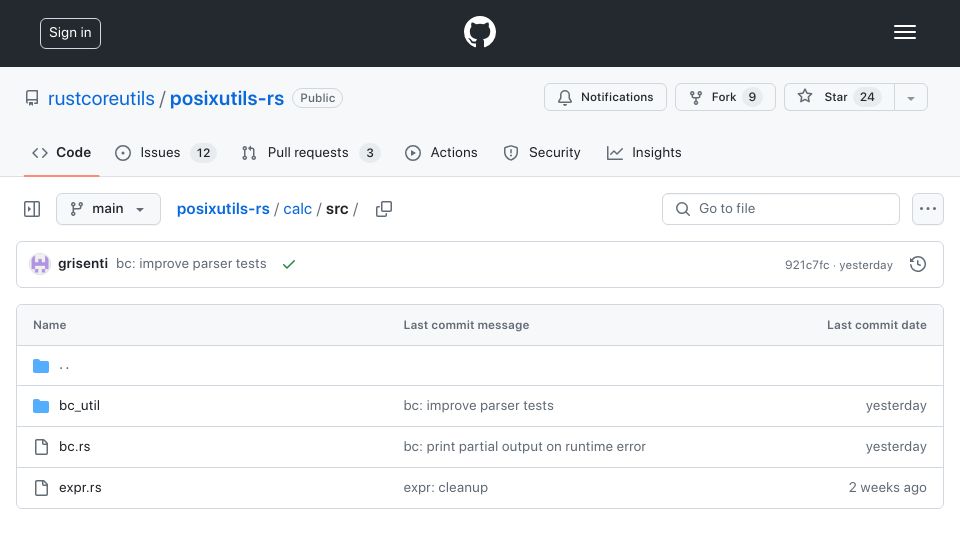Open latest commit message bc: improve parser tests
Image resolution: width=960 pixels, height=540 pixels.
click(191, 264)
